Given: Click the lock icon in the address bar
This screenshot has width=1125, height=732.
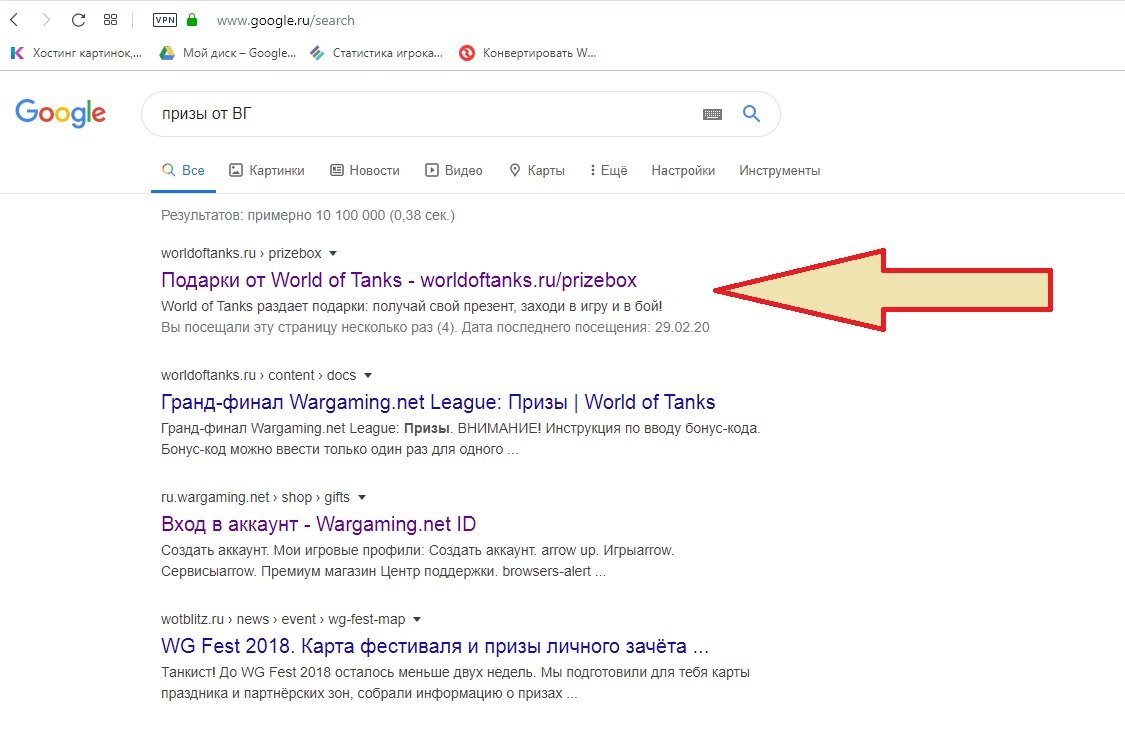Looking at the screenshot, I should click(x=189, y=18).
